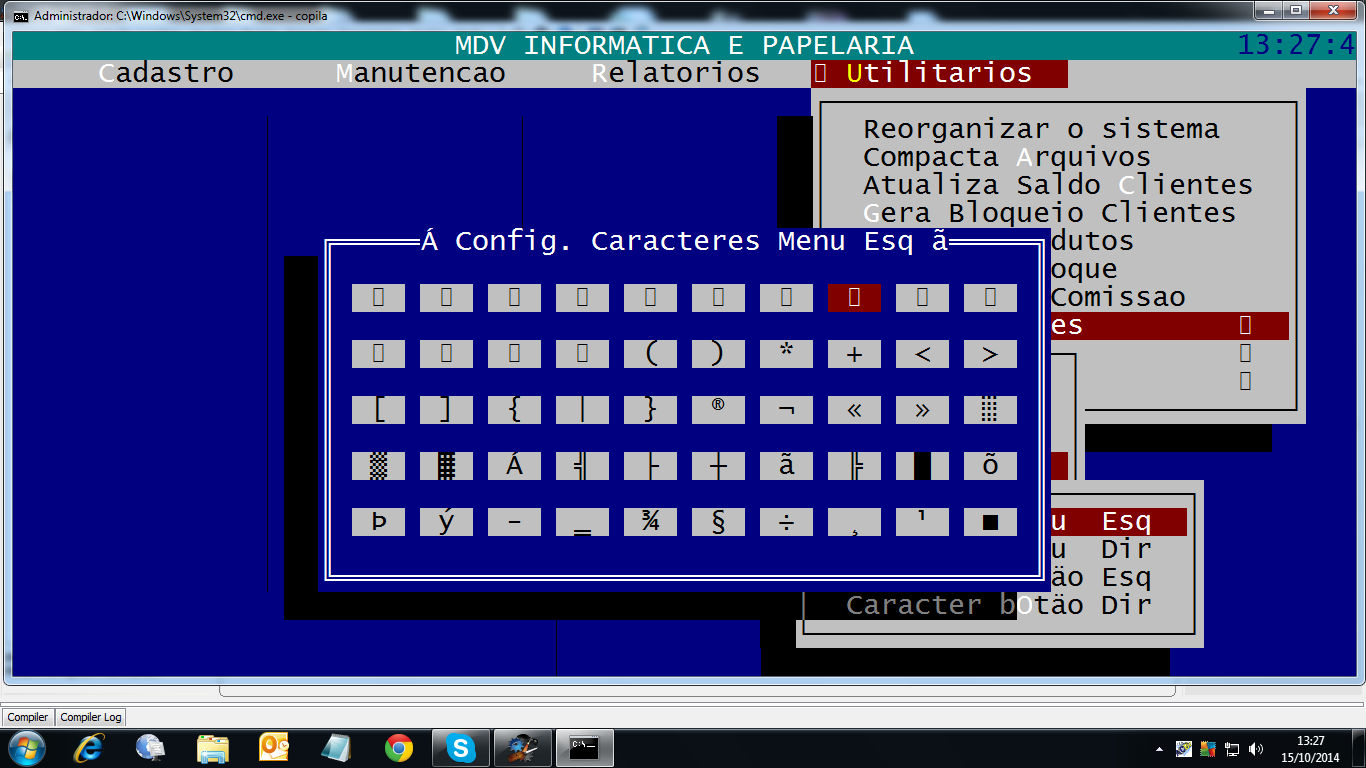Choose the not sign ¬ cell
This screenshot has width=1366, height=768.
[786, 409]
